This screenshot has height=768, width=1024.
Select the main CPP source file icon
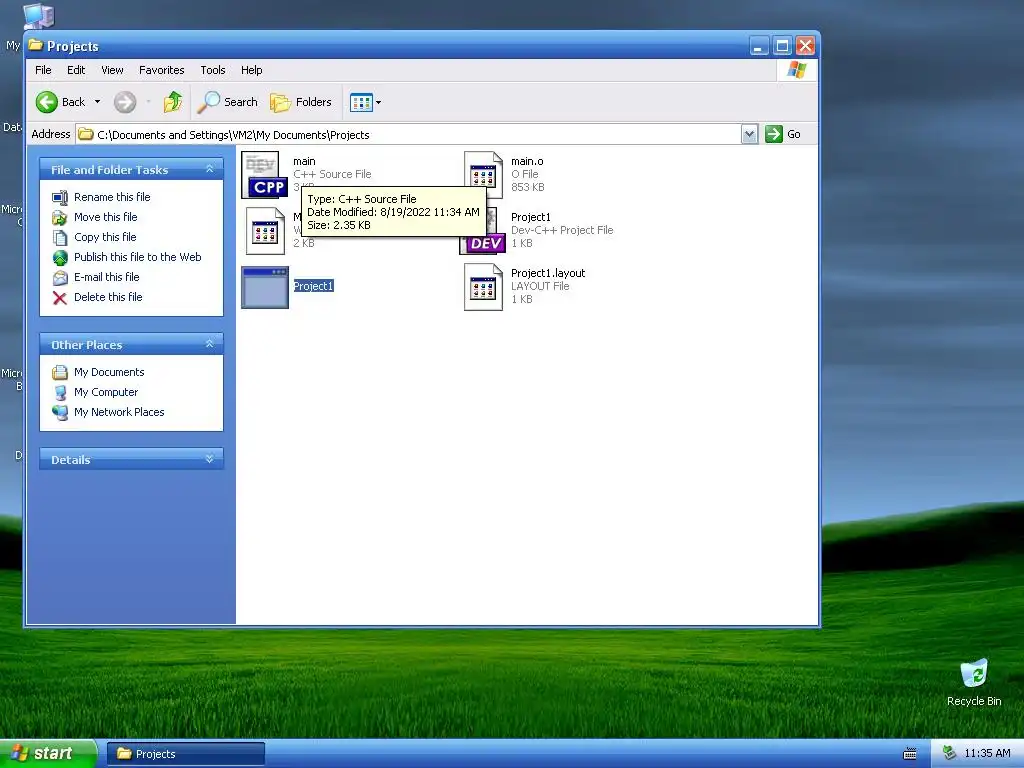click(x=264, y=174)
